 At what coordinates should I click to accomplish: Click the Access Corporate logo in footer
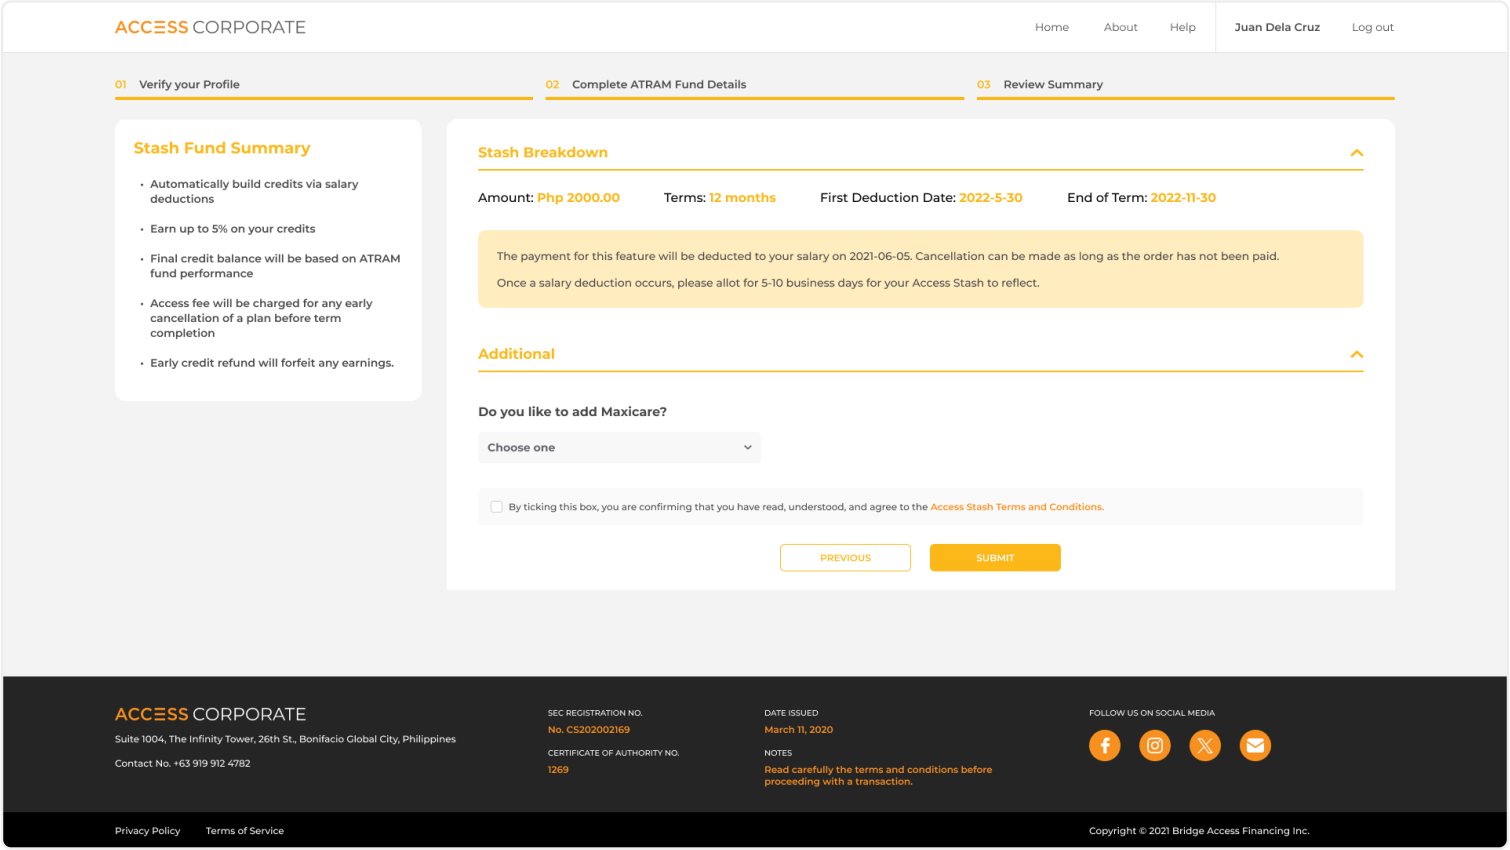(210, 714)
